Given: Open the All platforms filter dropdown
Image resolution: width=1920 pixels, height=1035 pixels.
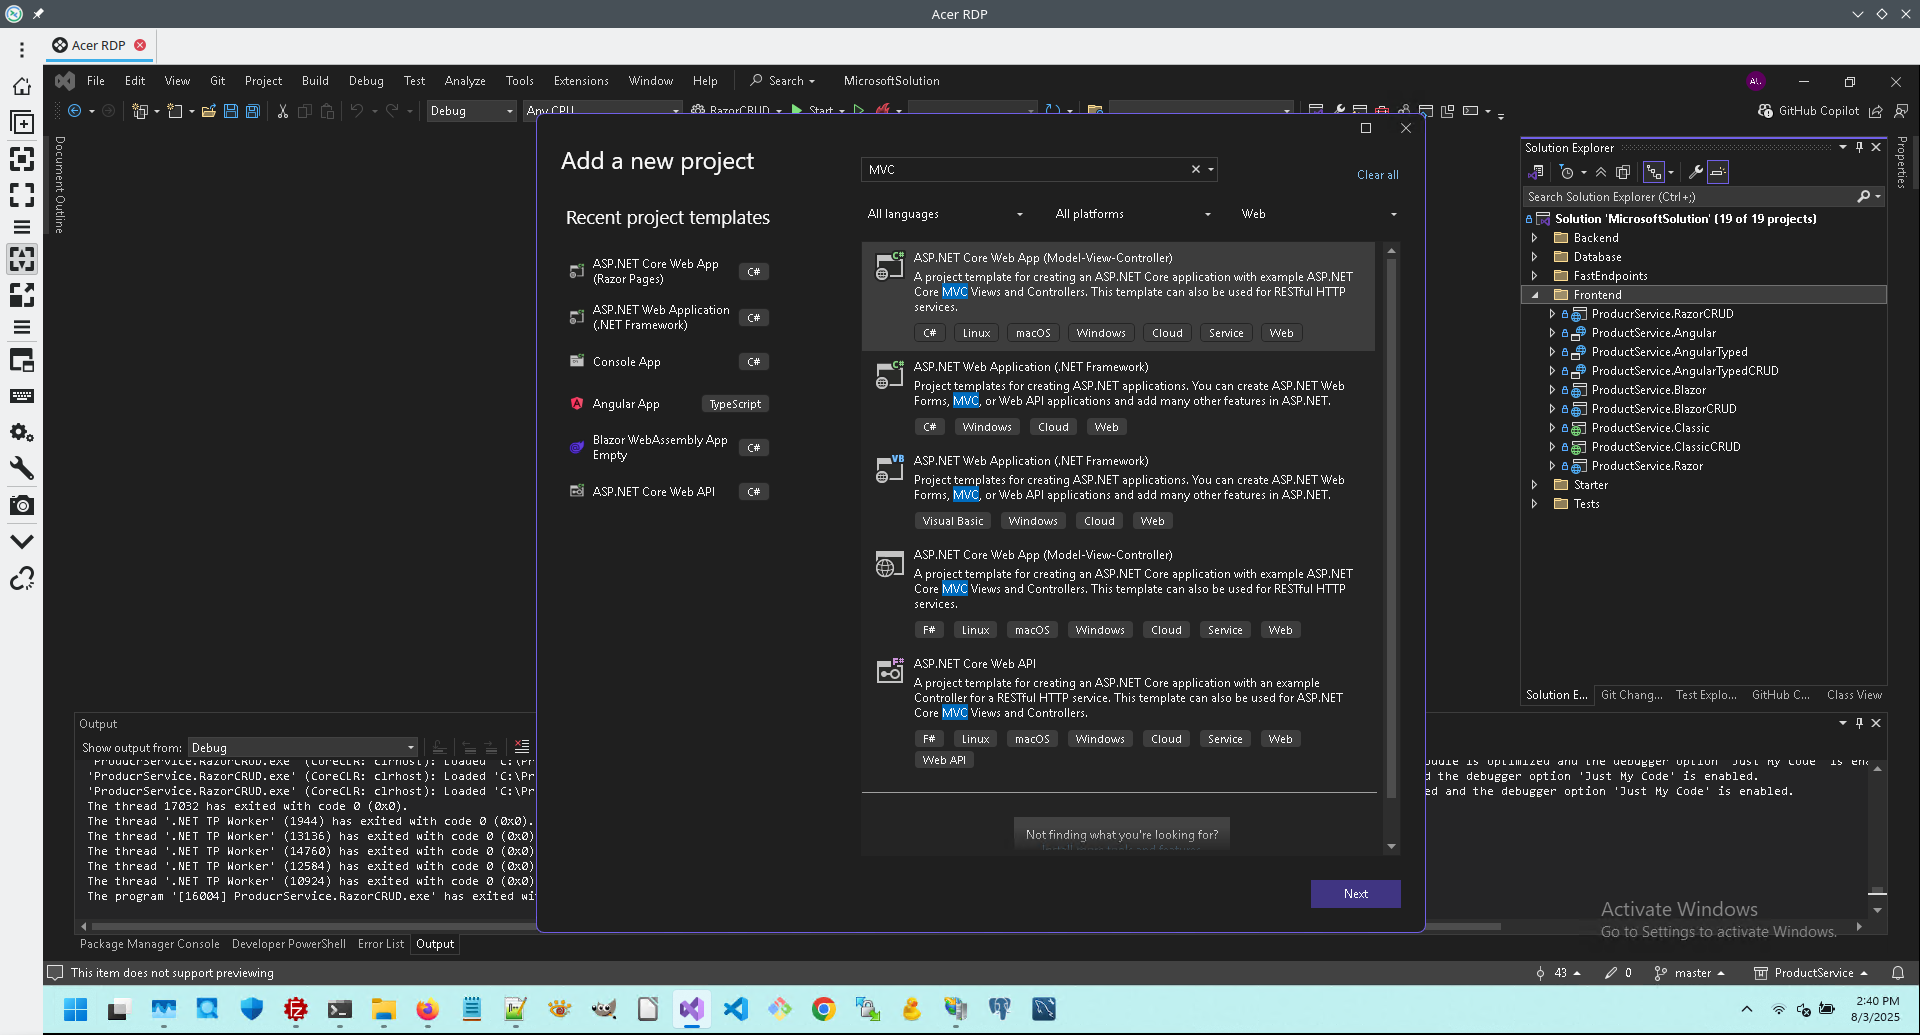Looking at the screenshot, I should click(1133, 214).
